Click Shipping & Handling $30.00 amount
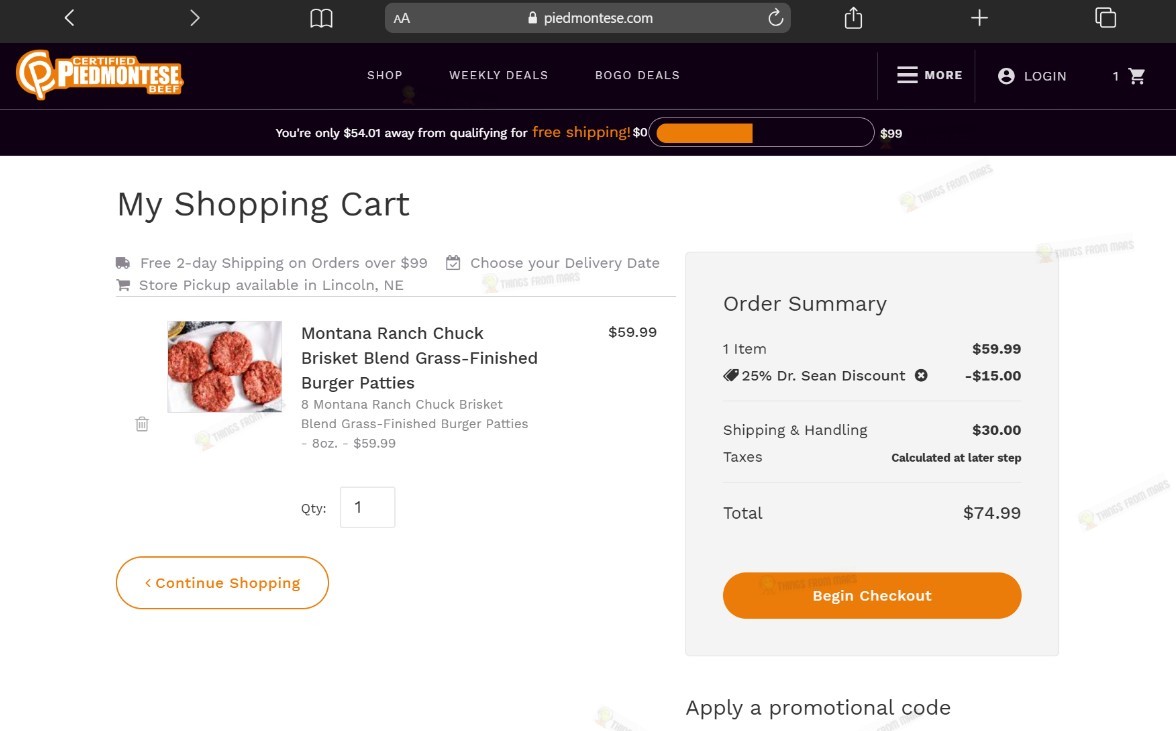This screenshot has width=1176, height=731. [997, 430]
